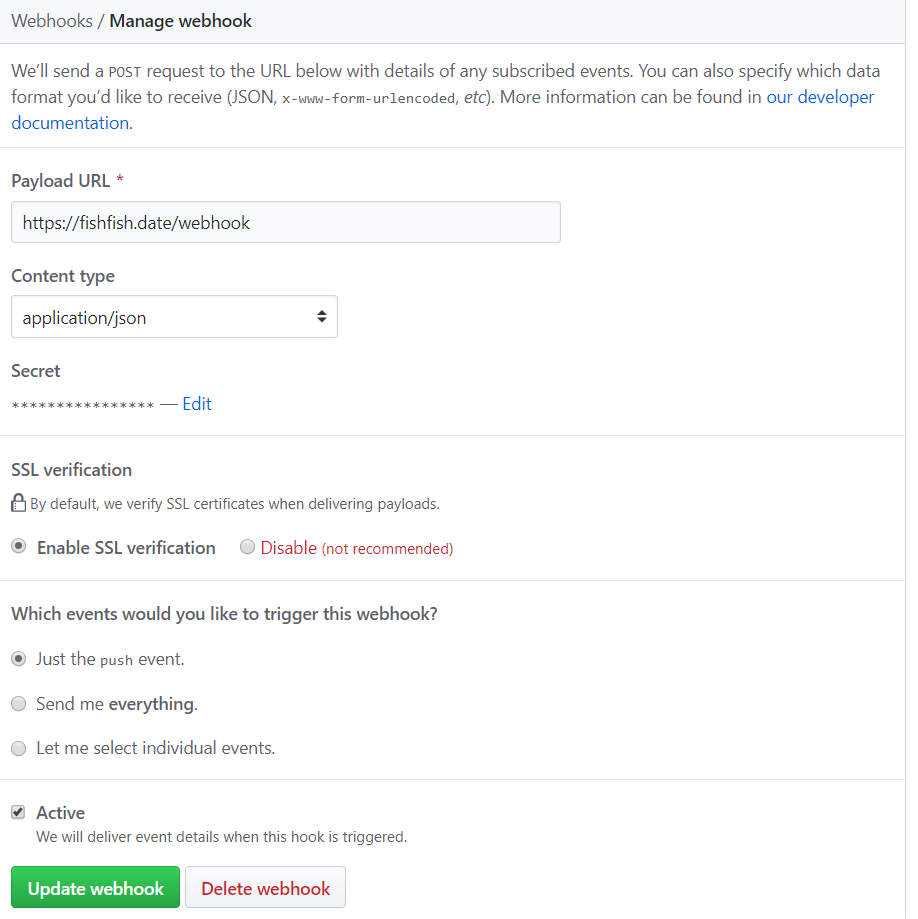
Task: Click the SSL padlock icon
Action: click(x=18, y=503)
